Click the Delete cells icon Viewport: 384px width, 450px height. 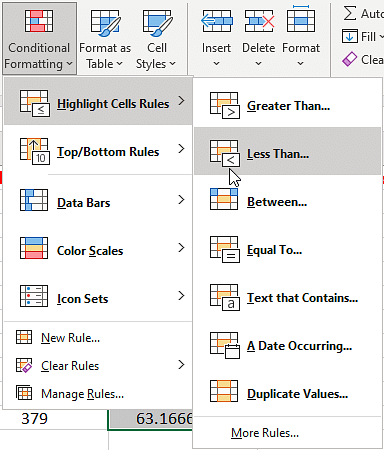[259, 21]
